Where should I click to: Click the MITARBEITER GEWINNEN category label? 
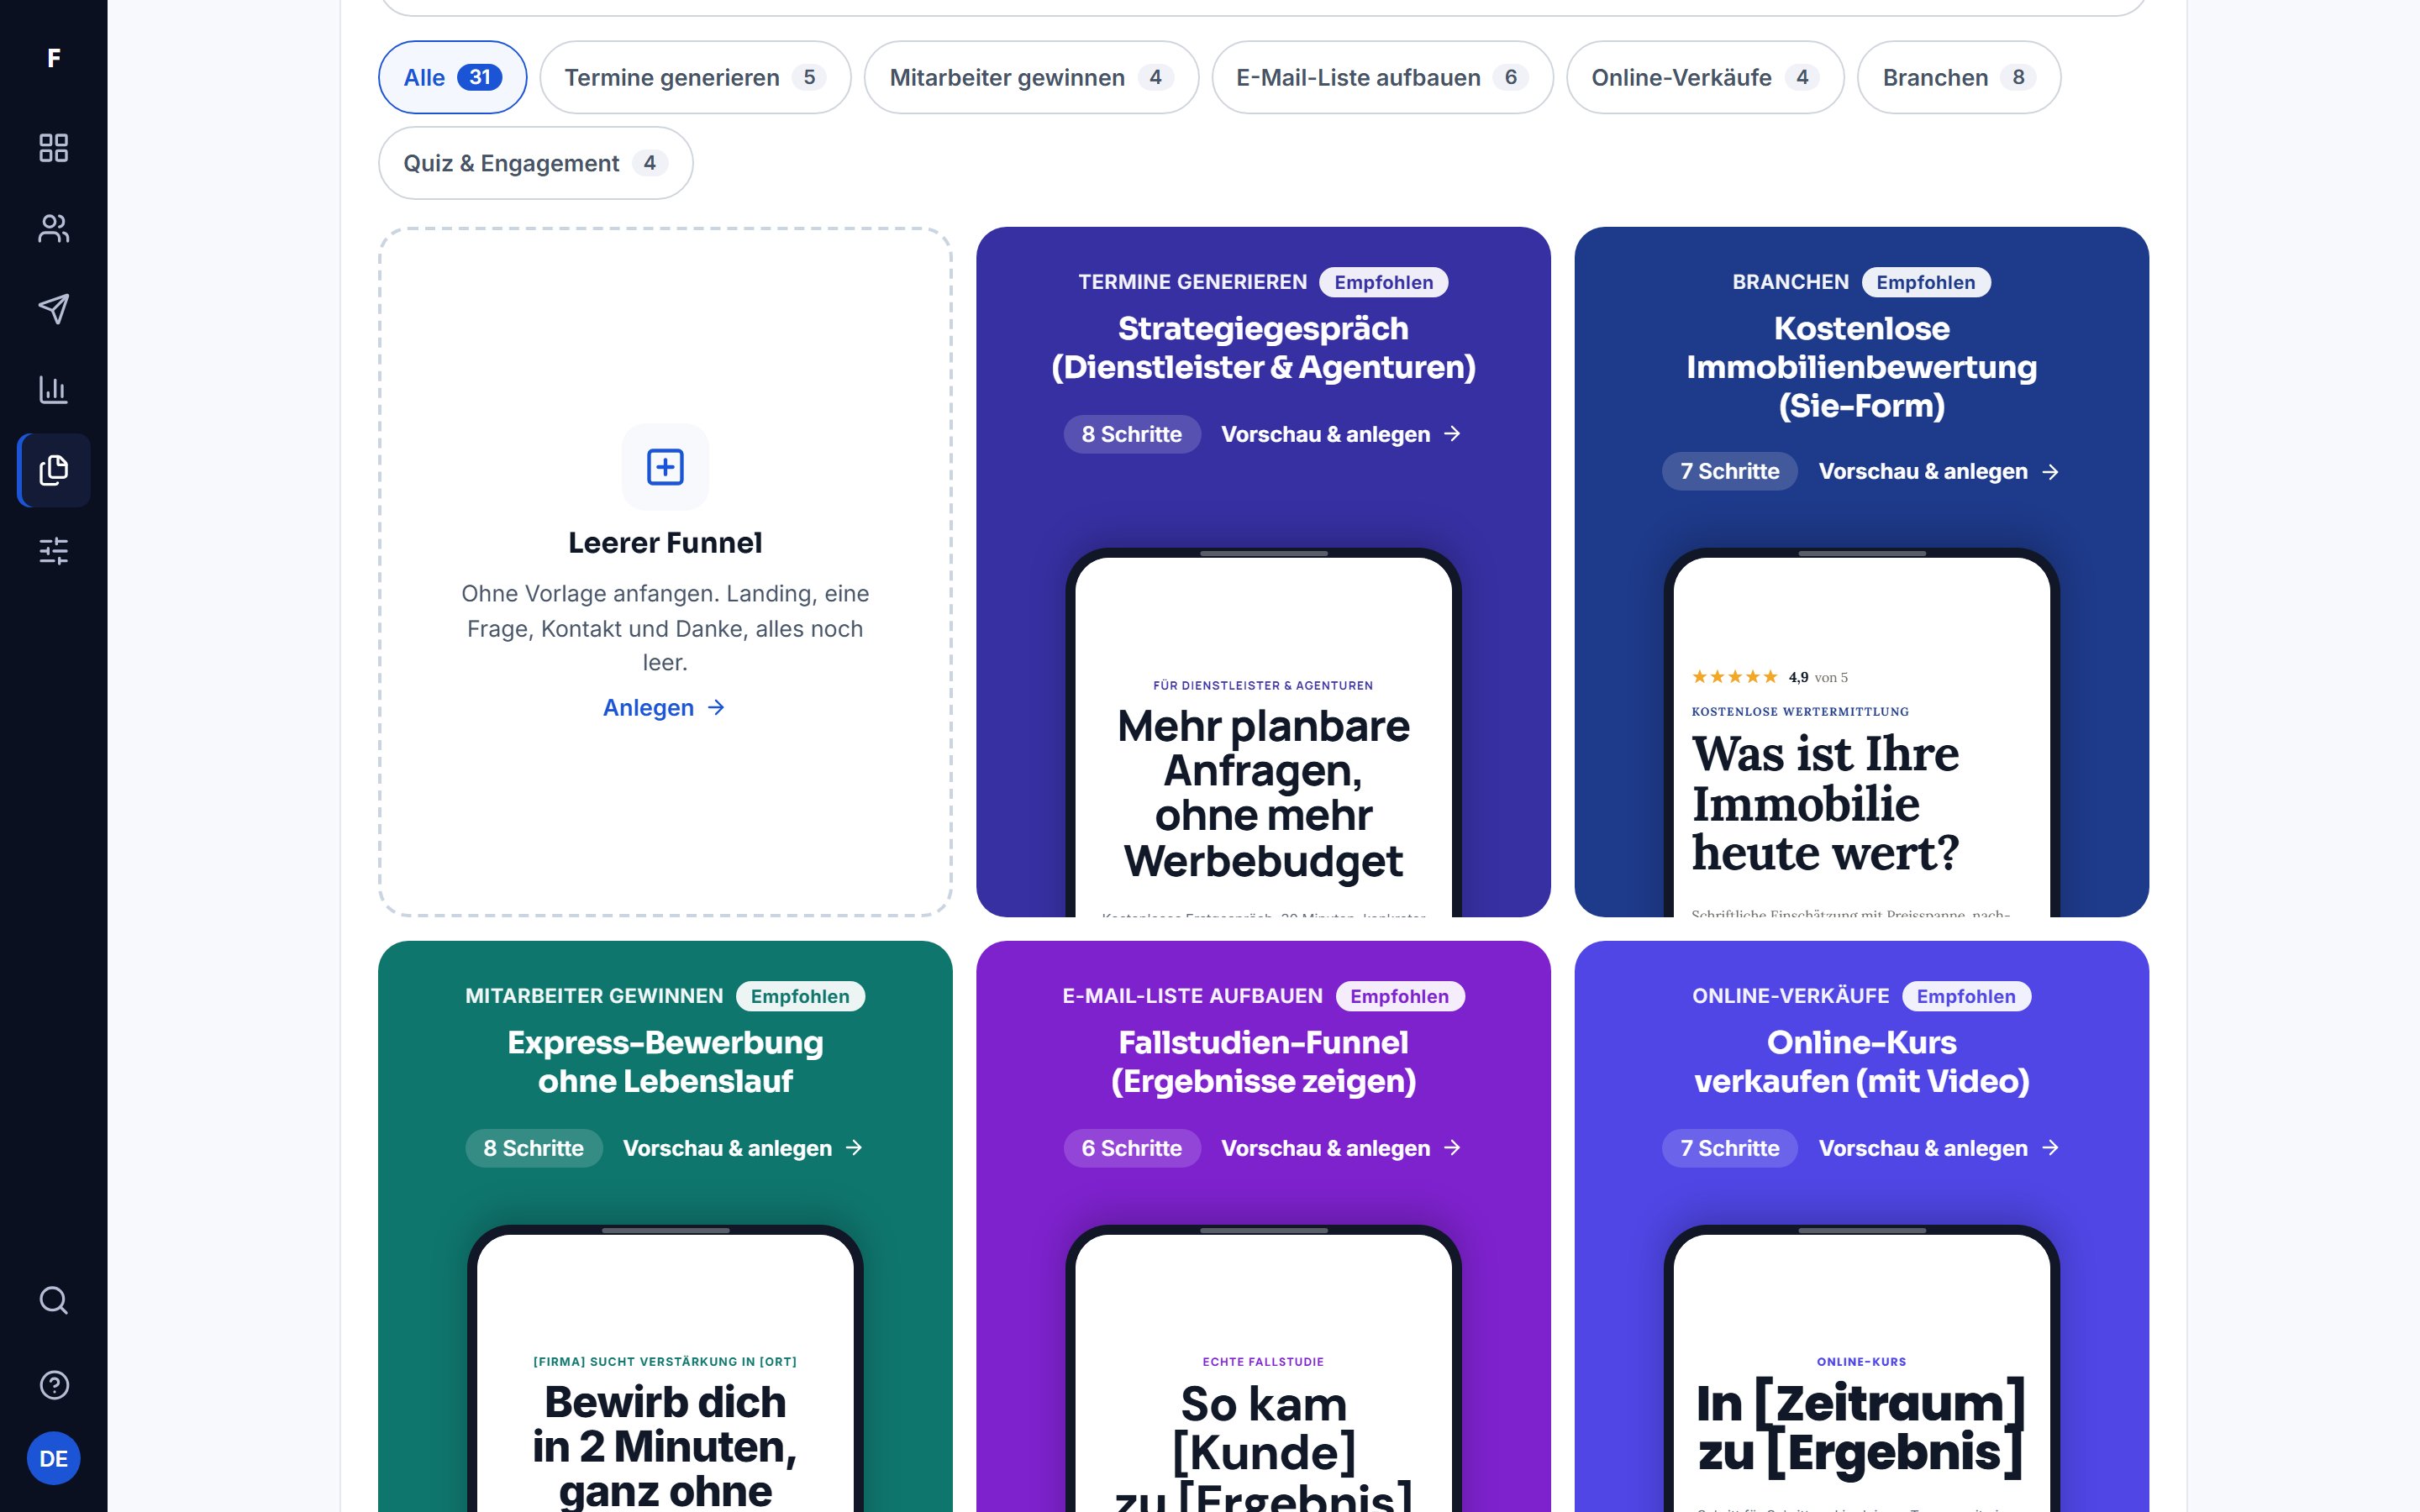click(594, 996)
